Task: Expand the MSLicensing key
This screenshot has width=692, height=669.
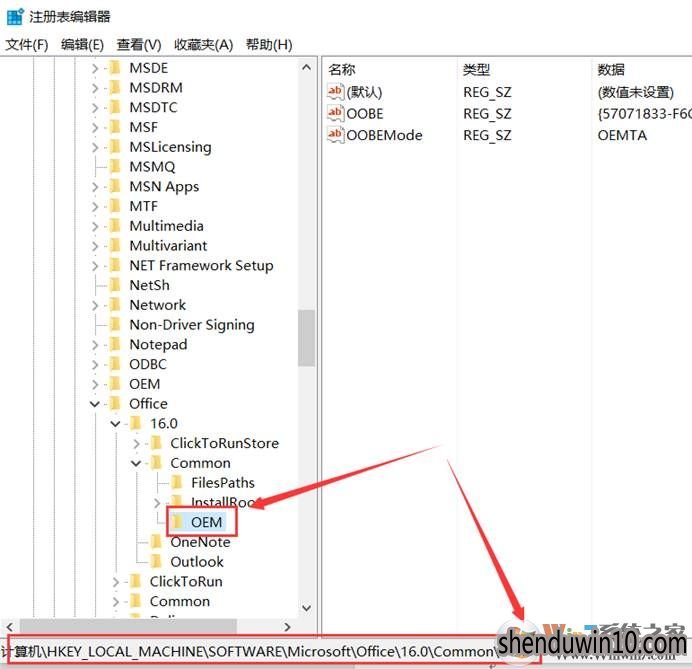Action: (x=95, y=147)
